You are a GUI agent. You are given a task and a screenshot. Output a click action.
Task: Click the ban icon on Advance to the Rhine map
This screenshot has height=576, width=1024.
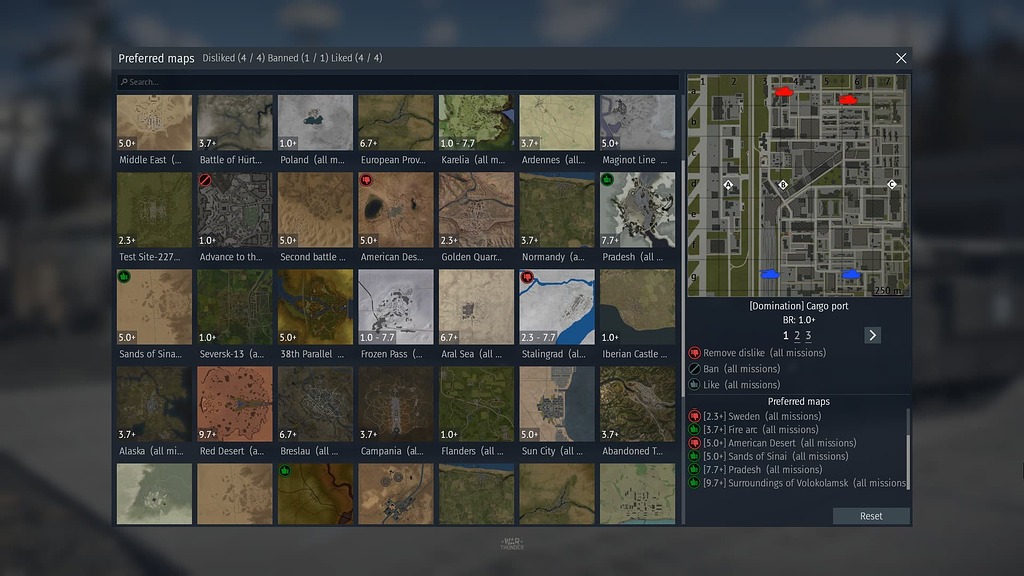click(205, 180)
